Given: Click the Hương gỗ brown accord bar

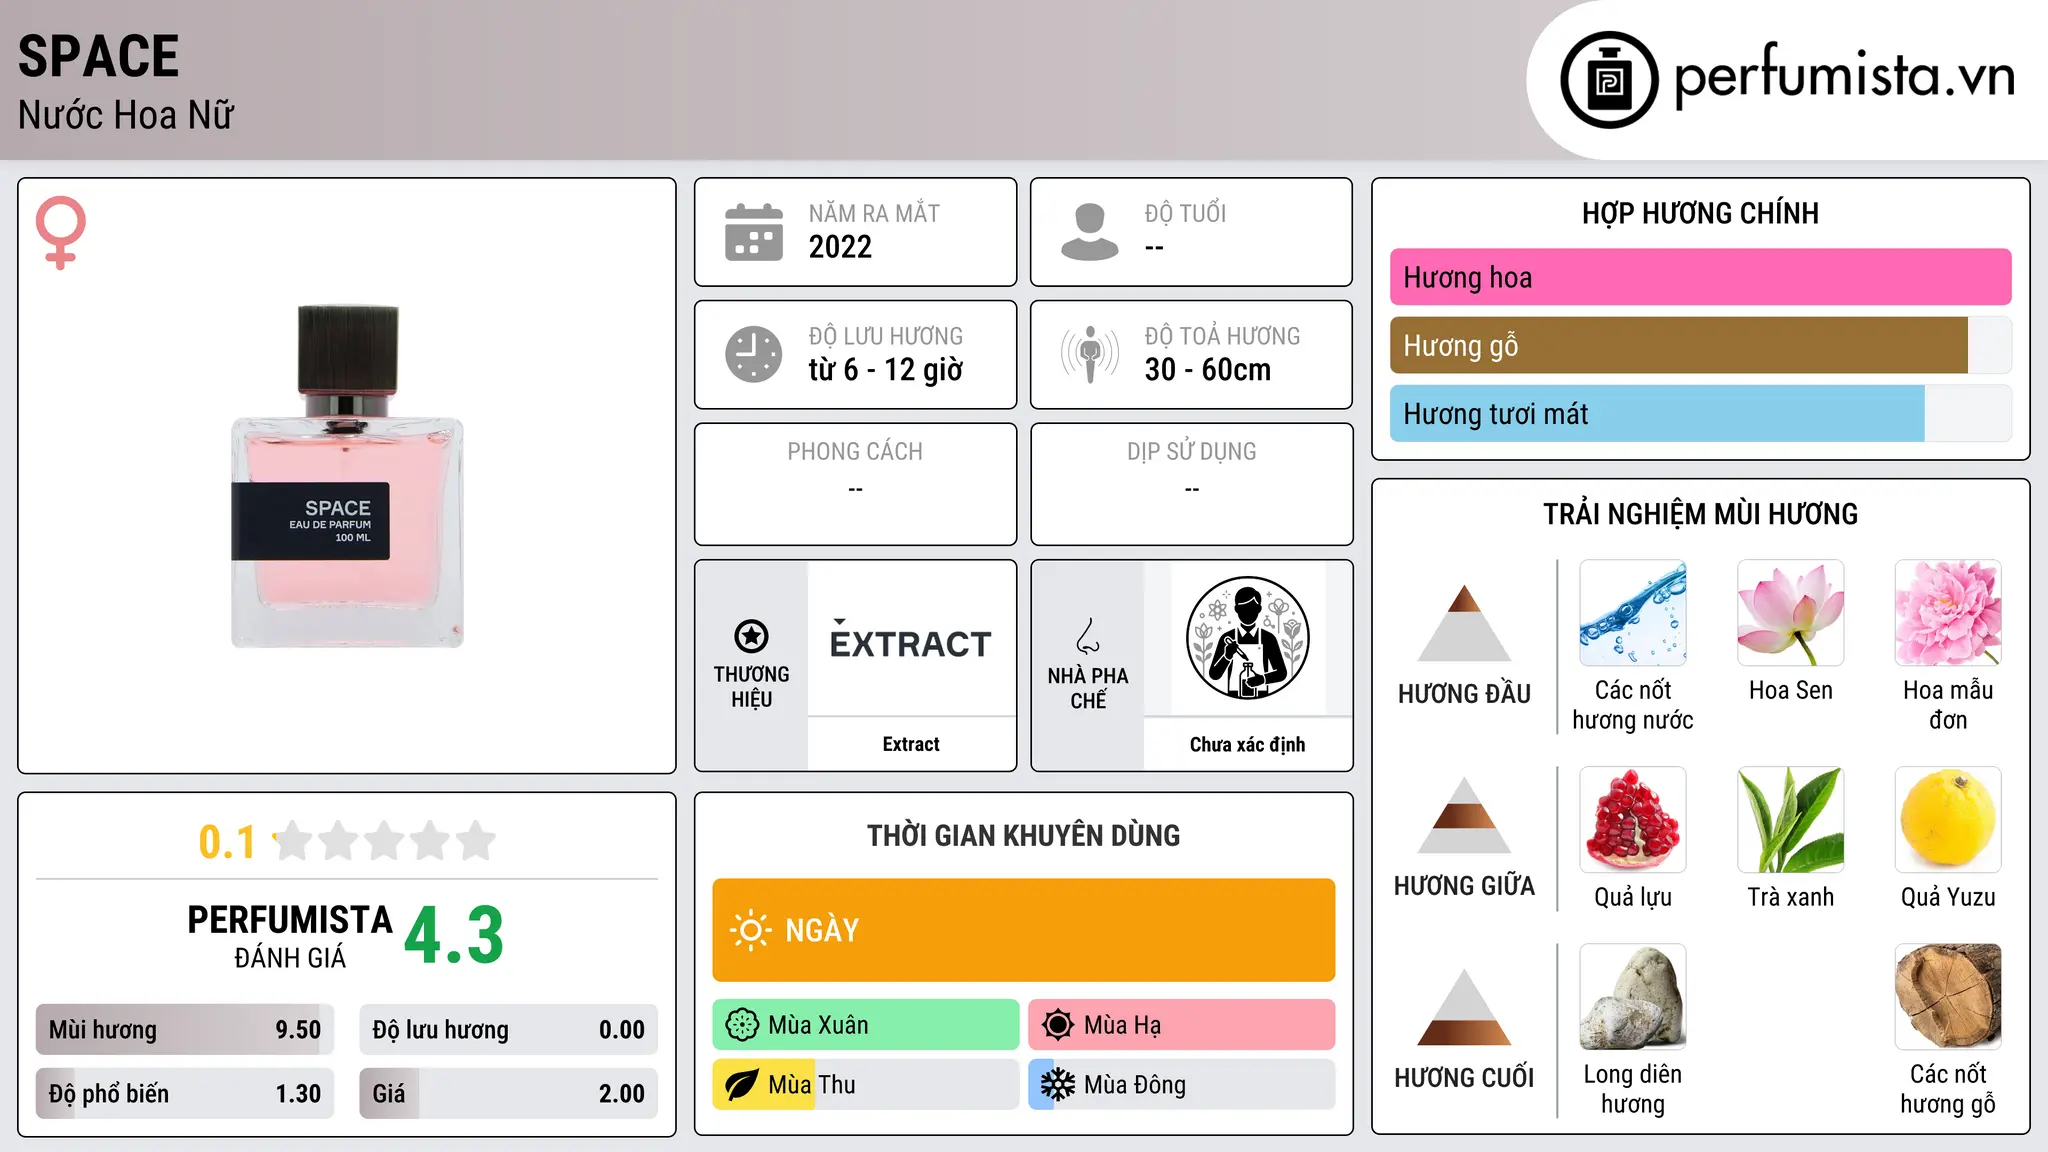Looking at the screenshot, I should point(1701,345).
